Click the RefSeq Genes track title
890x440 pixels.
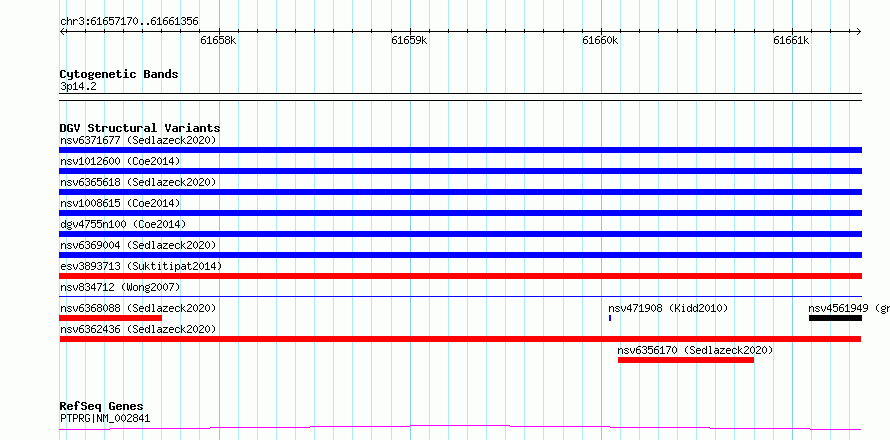tap(101, 406)
